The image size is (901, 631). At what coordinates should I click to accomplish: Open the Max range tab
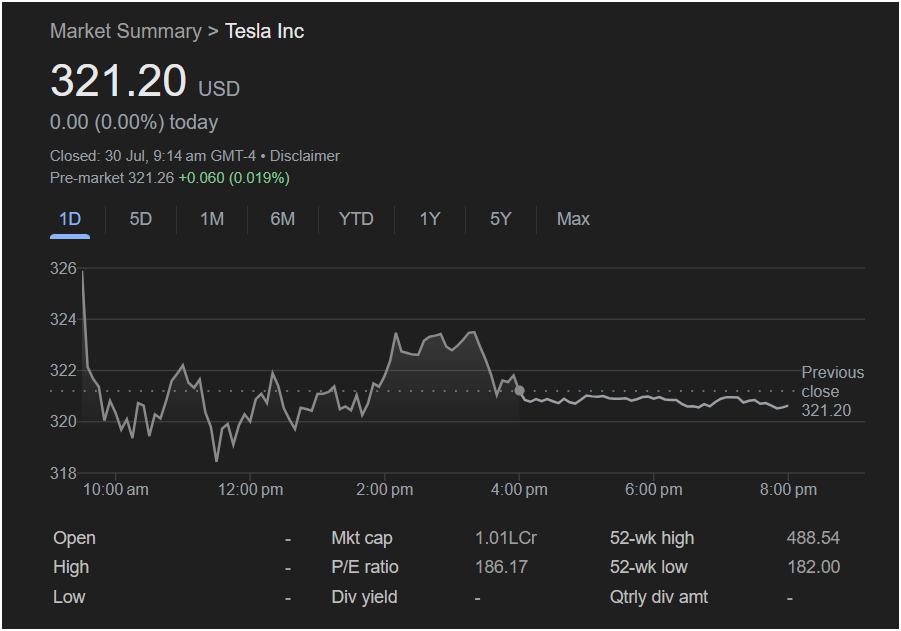(x=573, y=219)
